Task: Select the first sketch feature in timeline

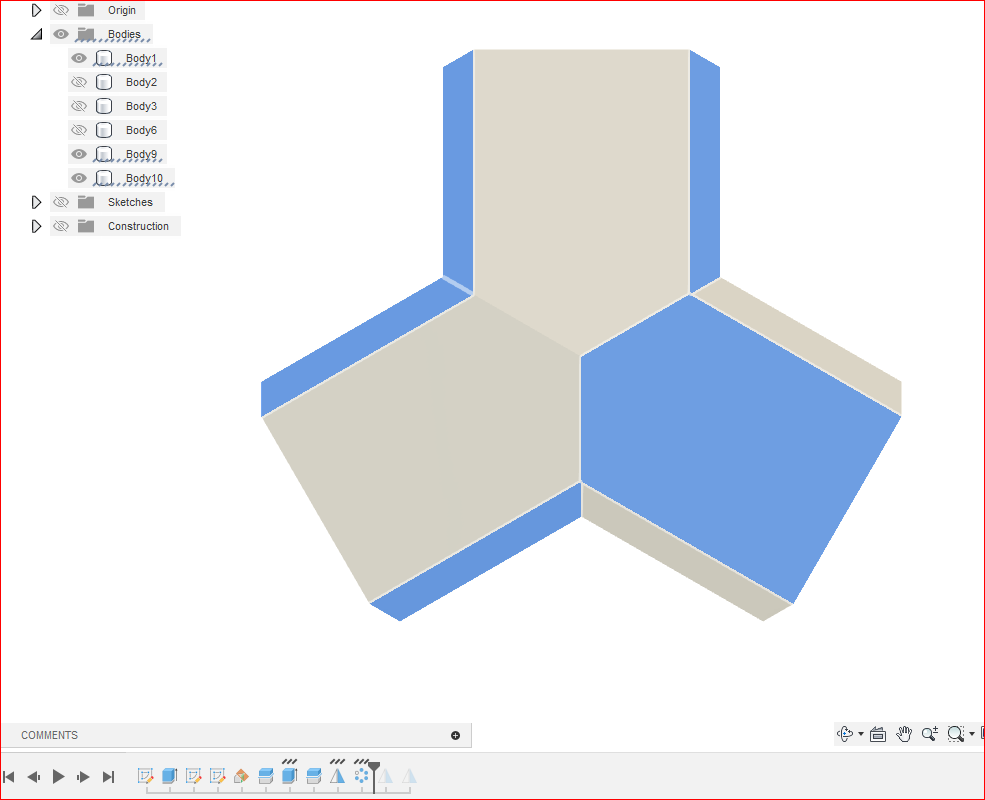Action: coord(146,775)
